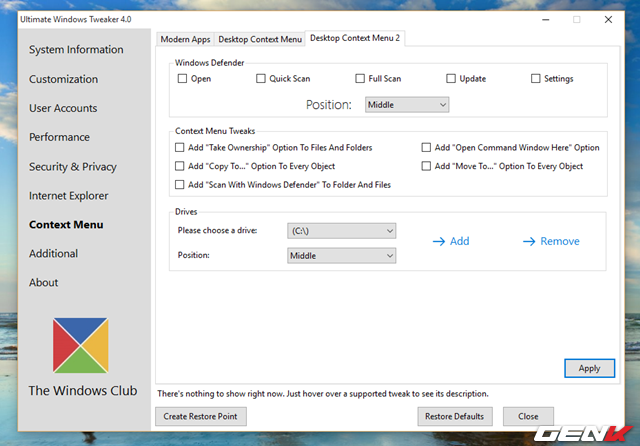This screenshot has height=446, width=640.
Task: Open the Performance section
Action: click(x=59, y=137)
